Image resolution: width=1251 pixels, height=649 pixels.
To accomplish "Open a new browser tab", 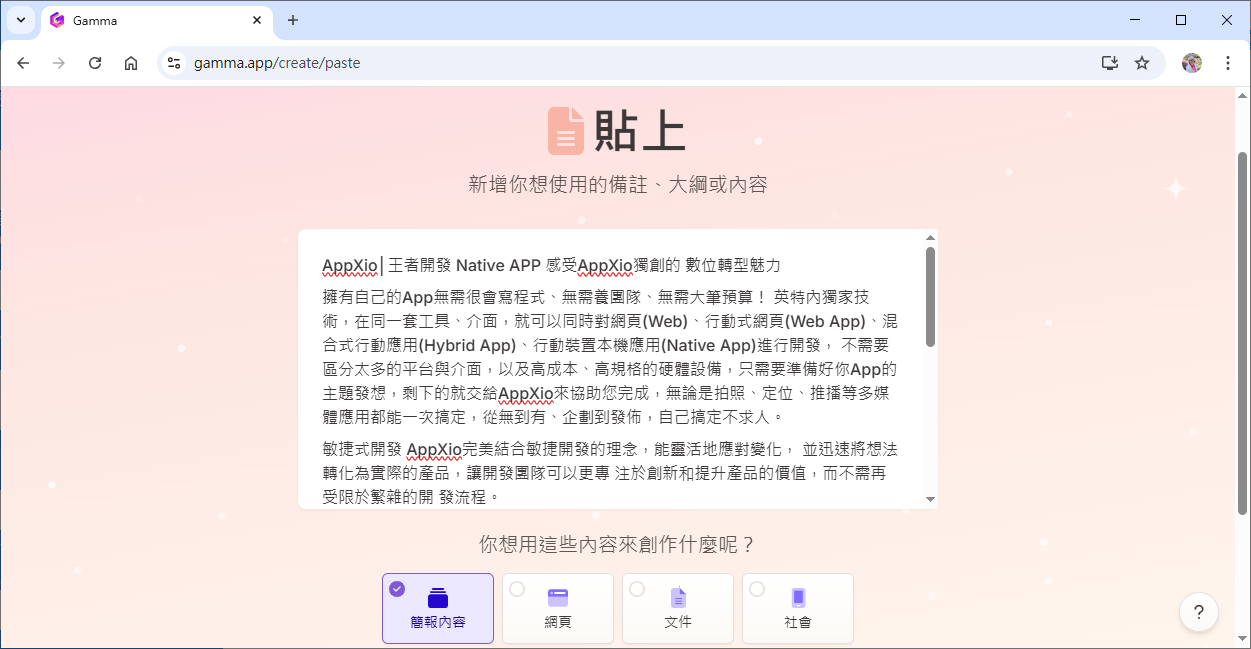I will pyautogui.click(x=293, y=20).
